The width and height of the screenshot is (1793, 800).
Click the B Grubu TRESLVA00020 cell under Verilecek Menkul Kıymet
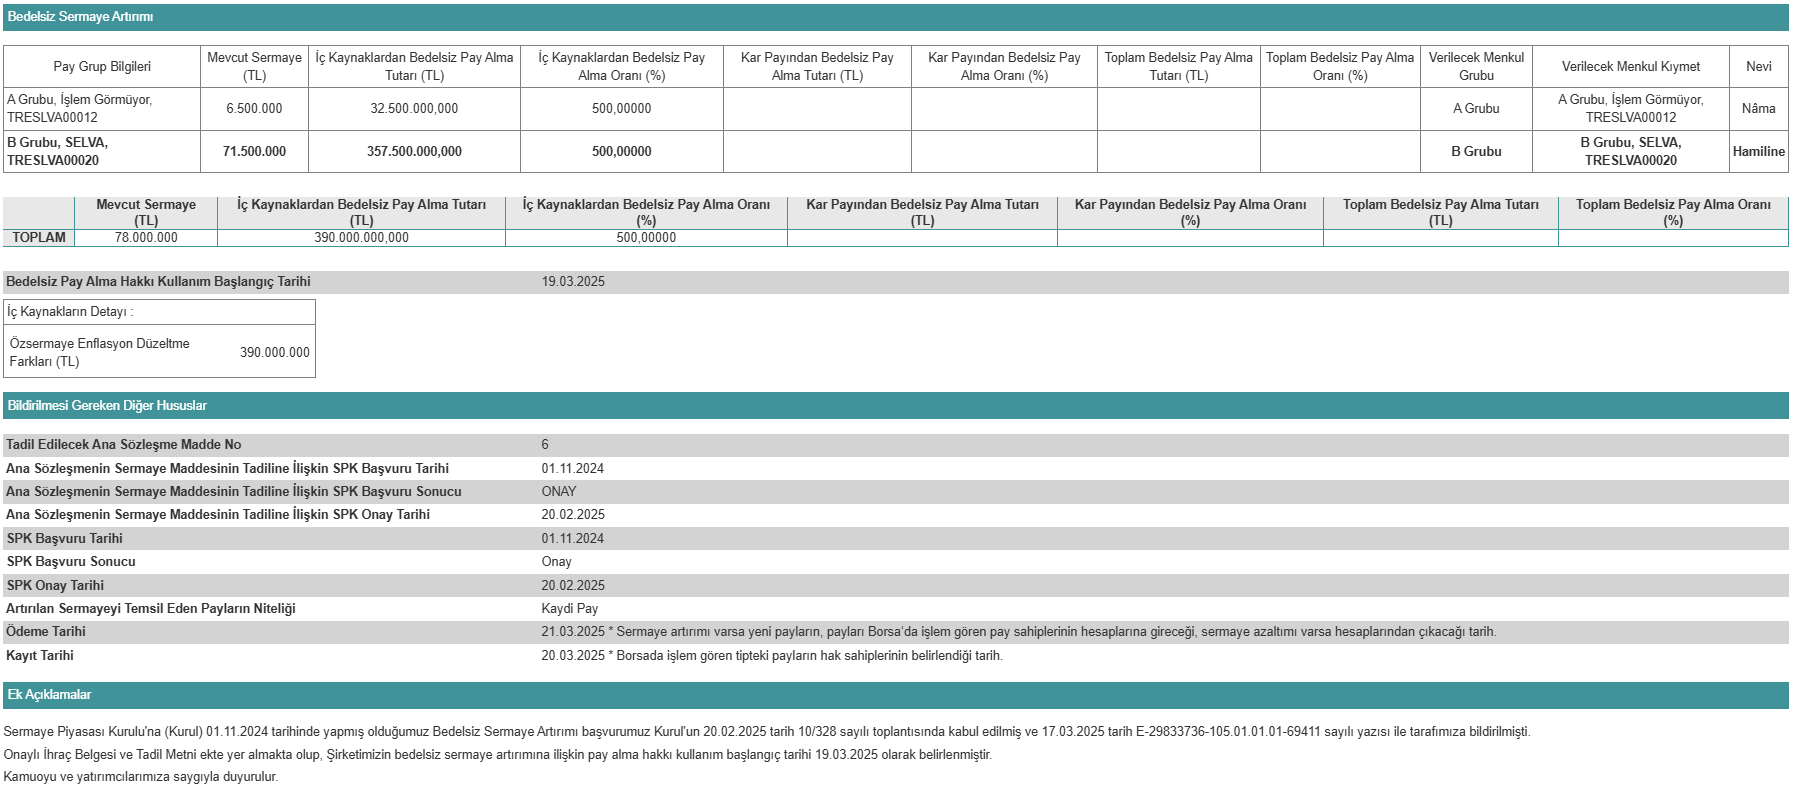coord(1630,151)
